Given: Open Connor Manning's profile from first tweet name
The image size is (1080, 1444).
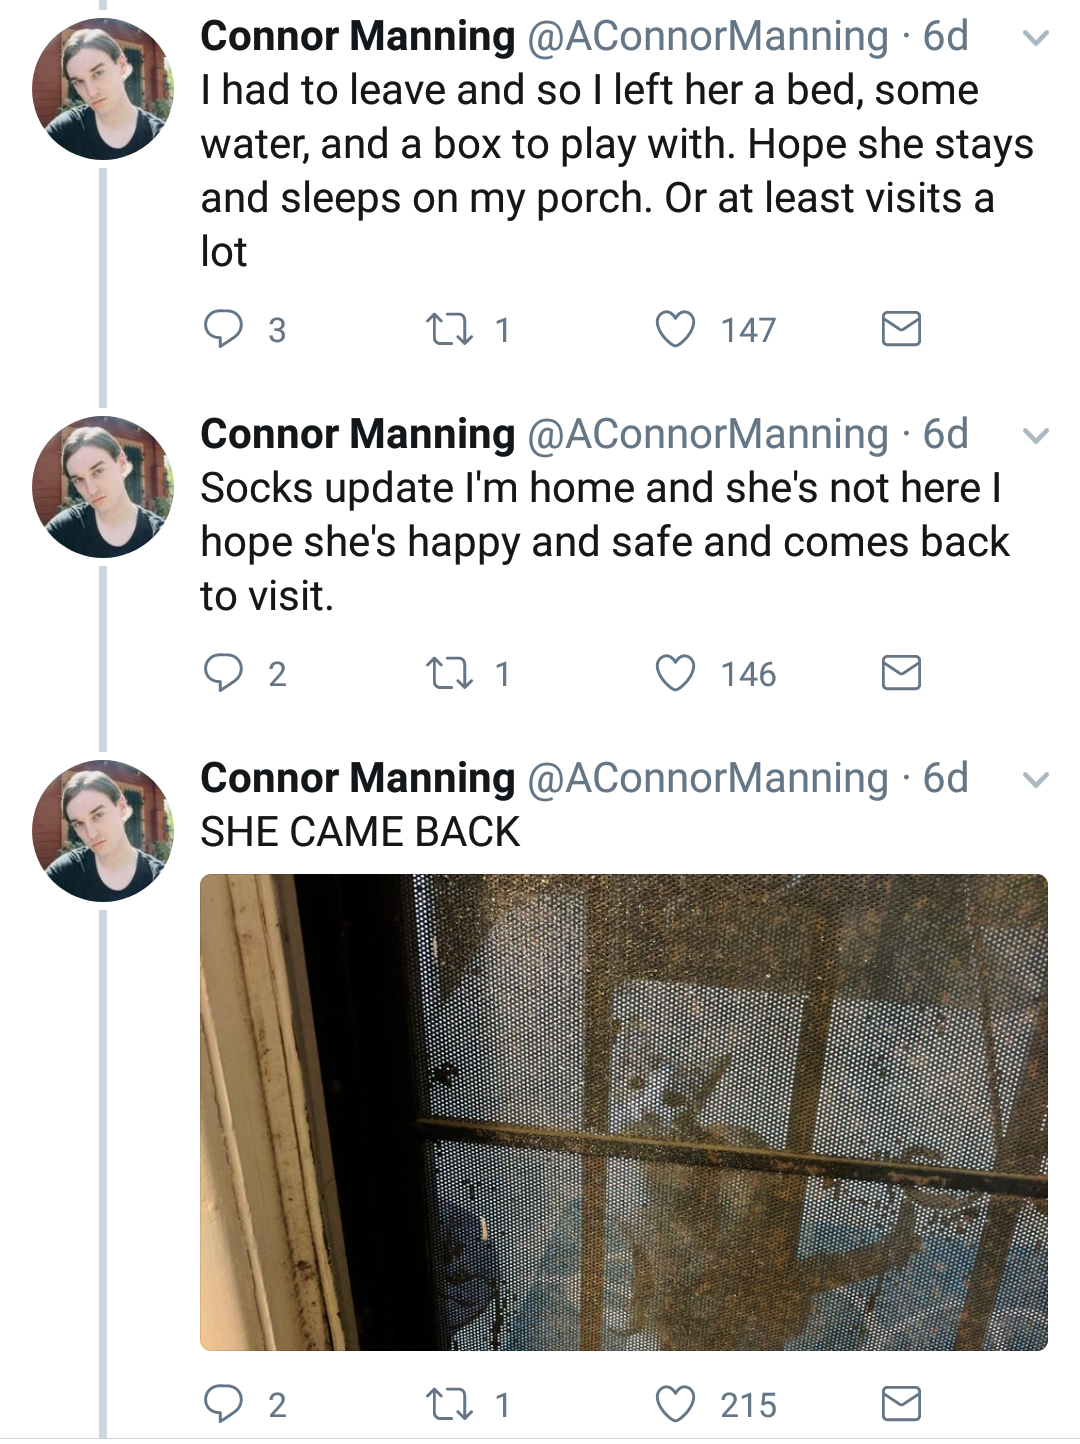Looking at the screenshot, I should pos(357,37).
